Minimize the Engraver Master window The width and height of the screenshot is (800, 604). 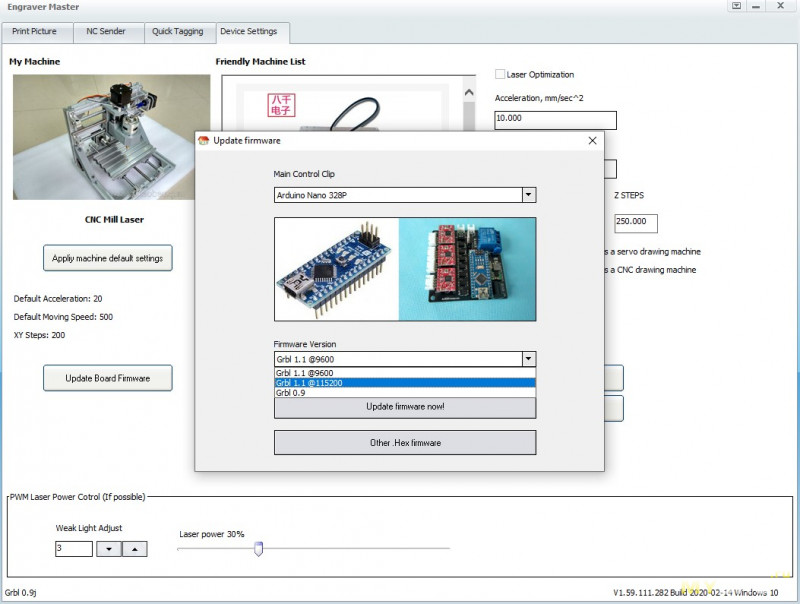tap(756, 6)
